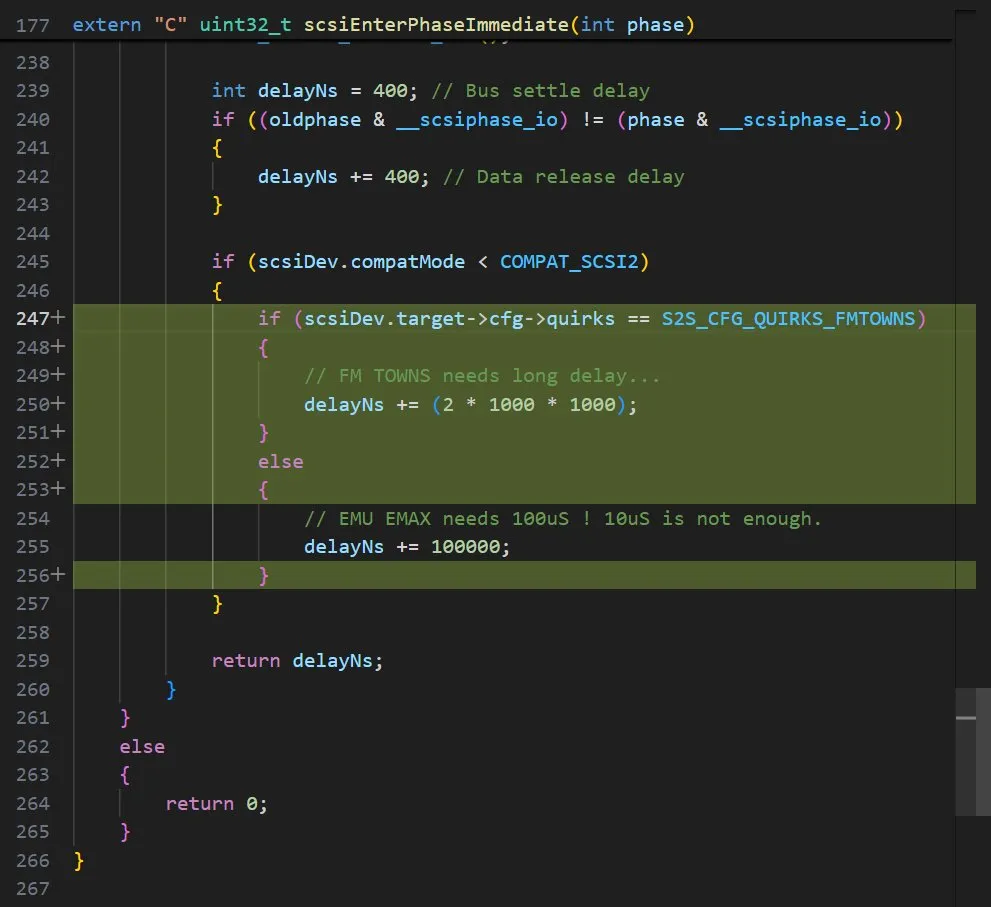Click scsiDev.compatMode on line 245
The width and height of the screenshot is (991, 907).
pos(361,262)
